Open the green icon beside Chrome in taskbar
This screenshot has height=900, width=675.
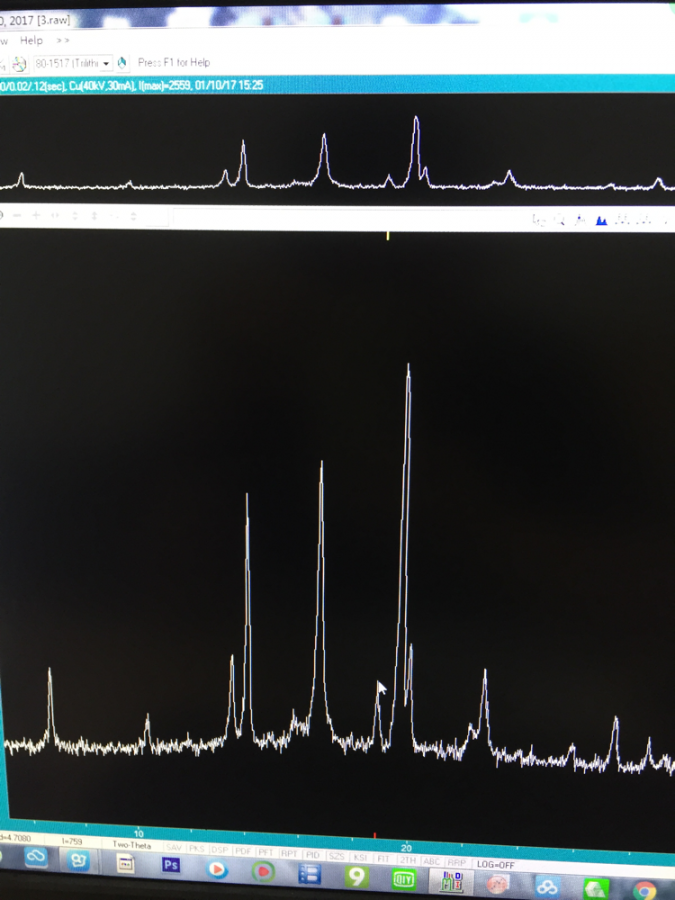pyautogui.click(x=596, y=889)
